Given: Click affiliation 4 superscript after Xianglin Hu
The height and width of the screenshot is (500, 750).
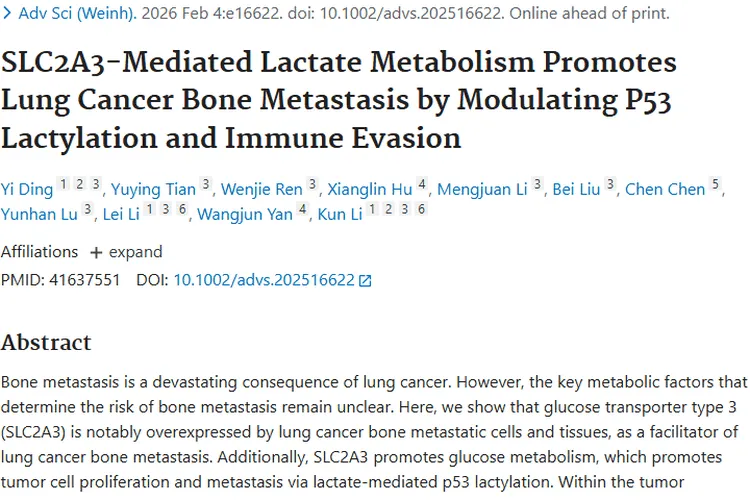Looking at the screenshot, I should (423, 185).
